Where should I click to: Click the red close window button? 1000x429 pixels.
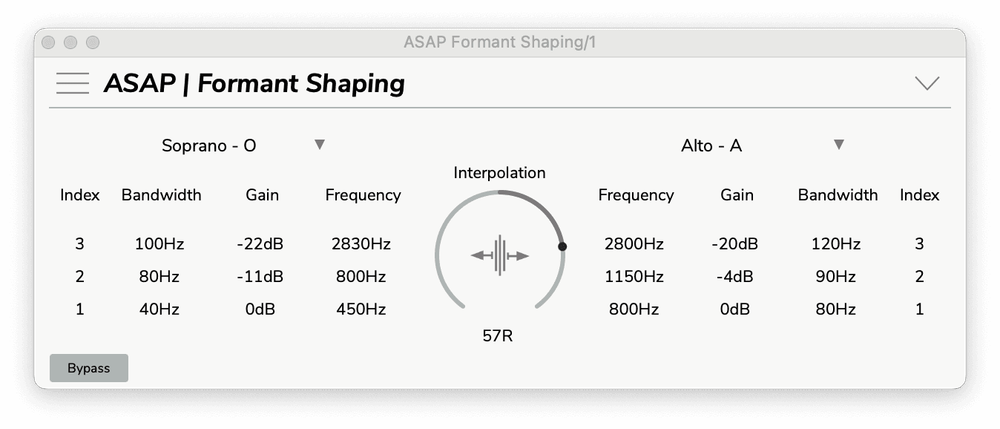49,43
